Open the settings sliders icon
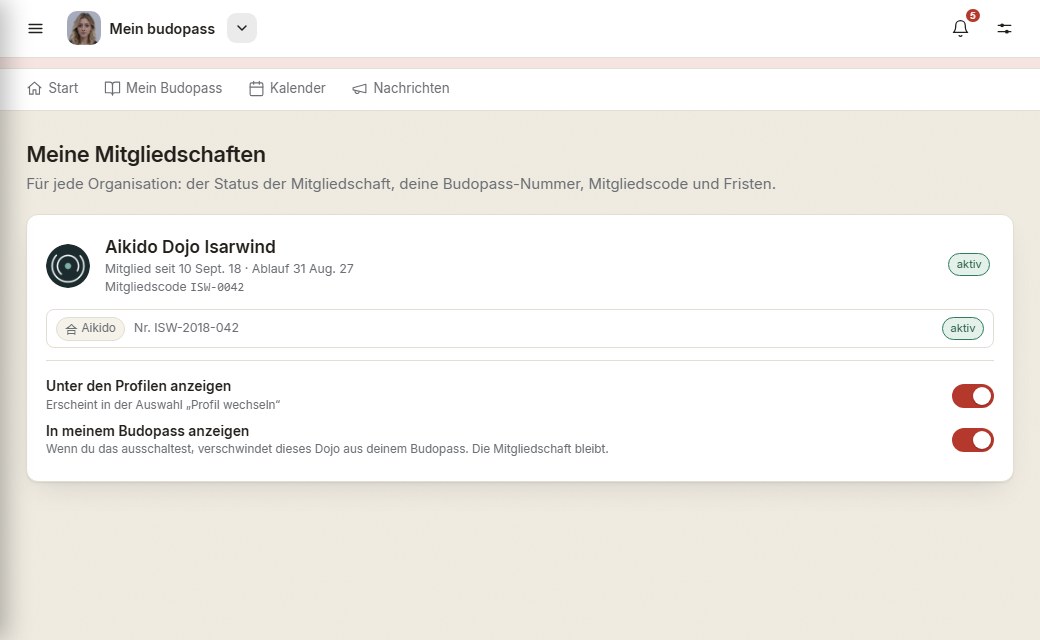1040x640 pixels. point(1004,29)
